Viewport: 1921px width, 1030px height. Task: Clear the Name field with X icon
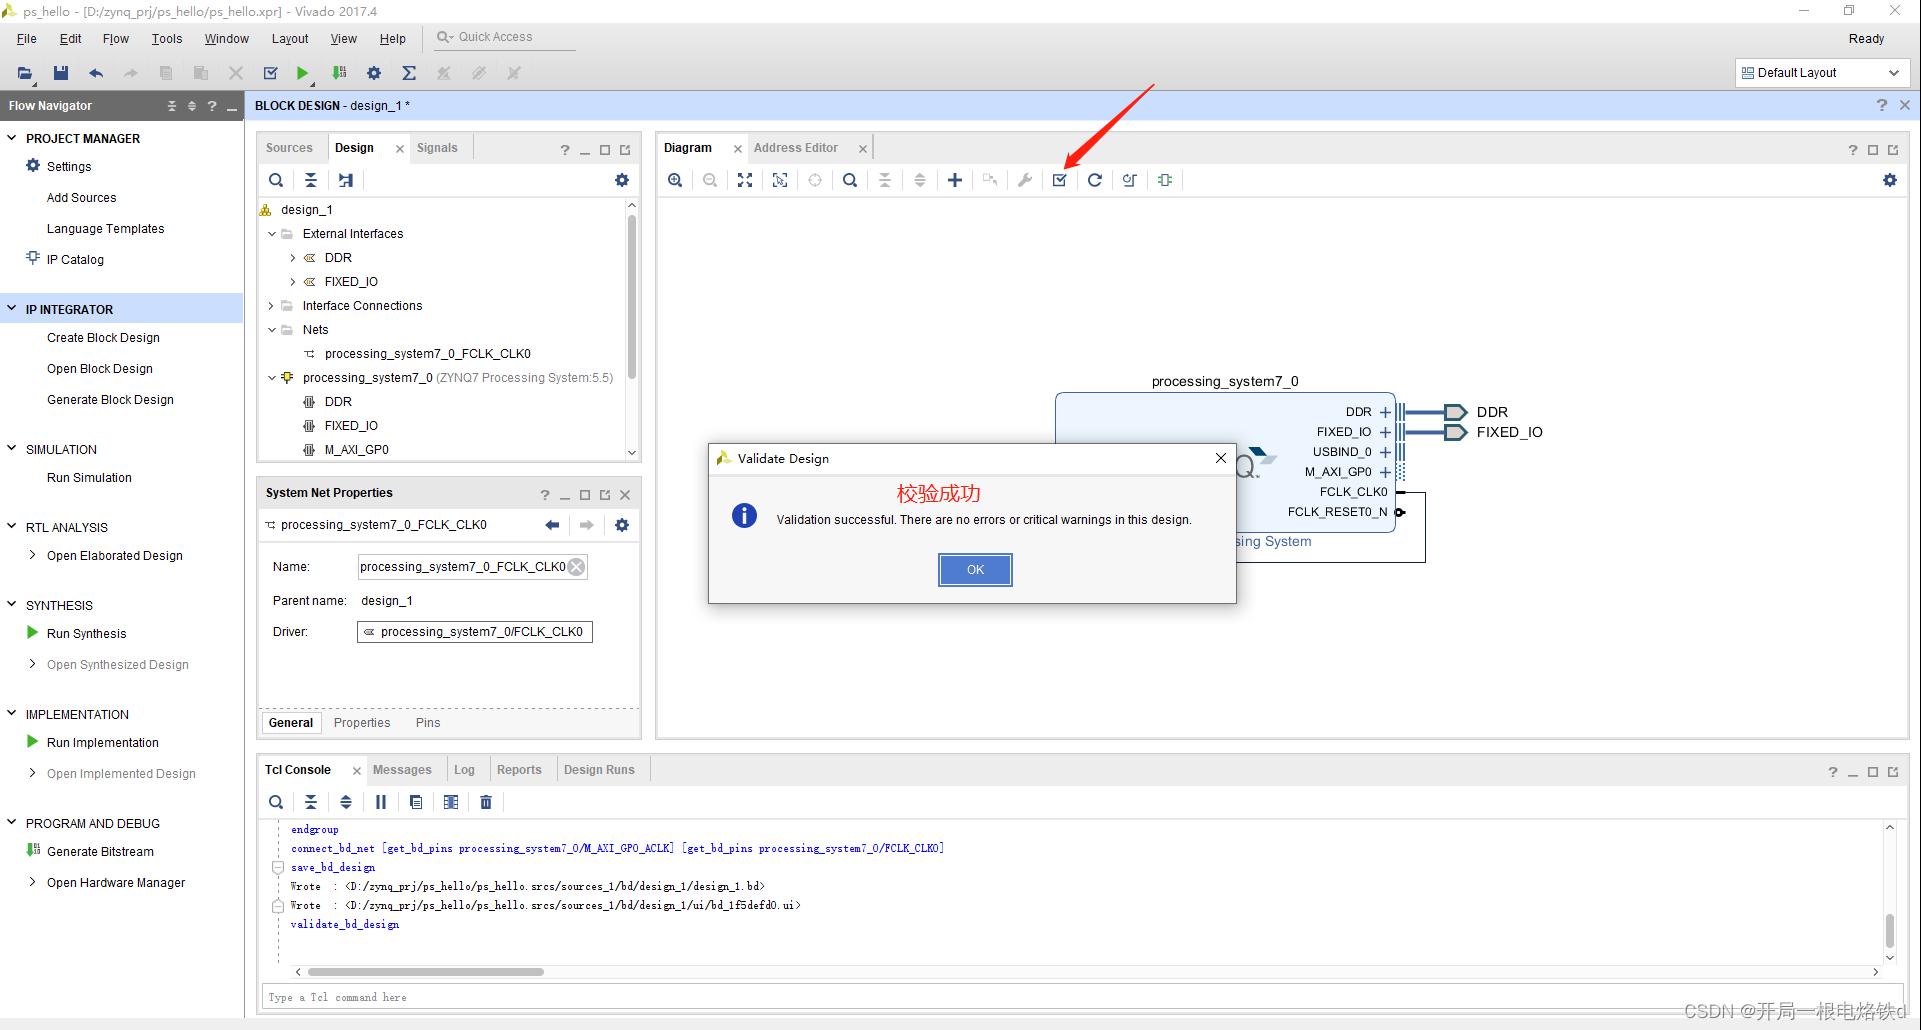point(577,567)
